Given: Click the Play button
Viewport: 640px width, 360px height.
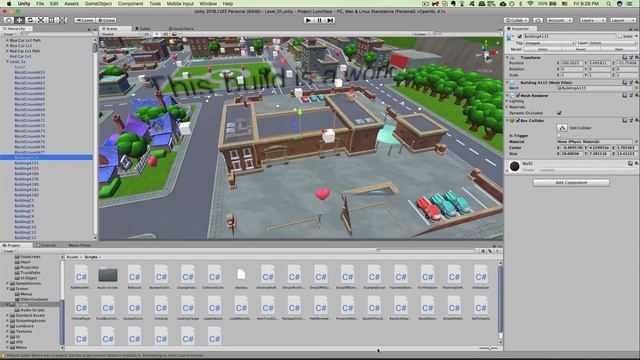Looking at the screenshot, I should 309,20.
